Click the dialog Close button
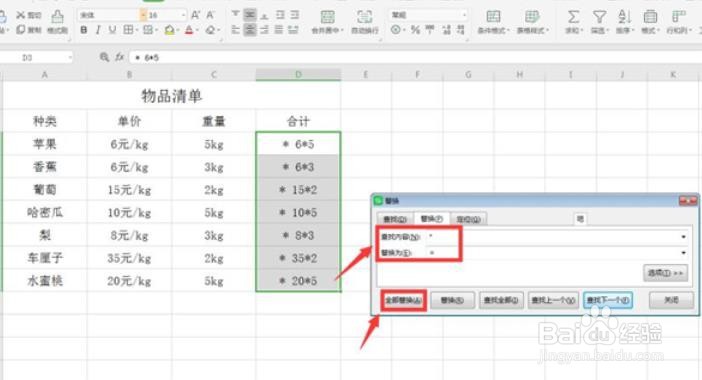Screen dimensions: 702x380 tap(671, 300)
